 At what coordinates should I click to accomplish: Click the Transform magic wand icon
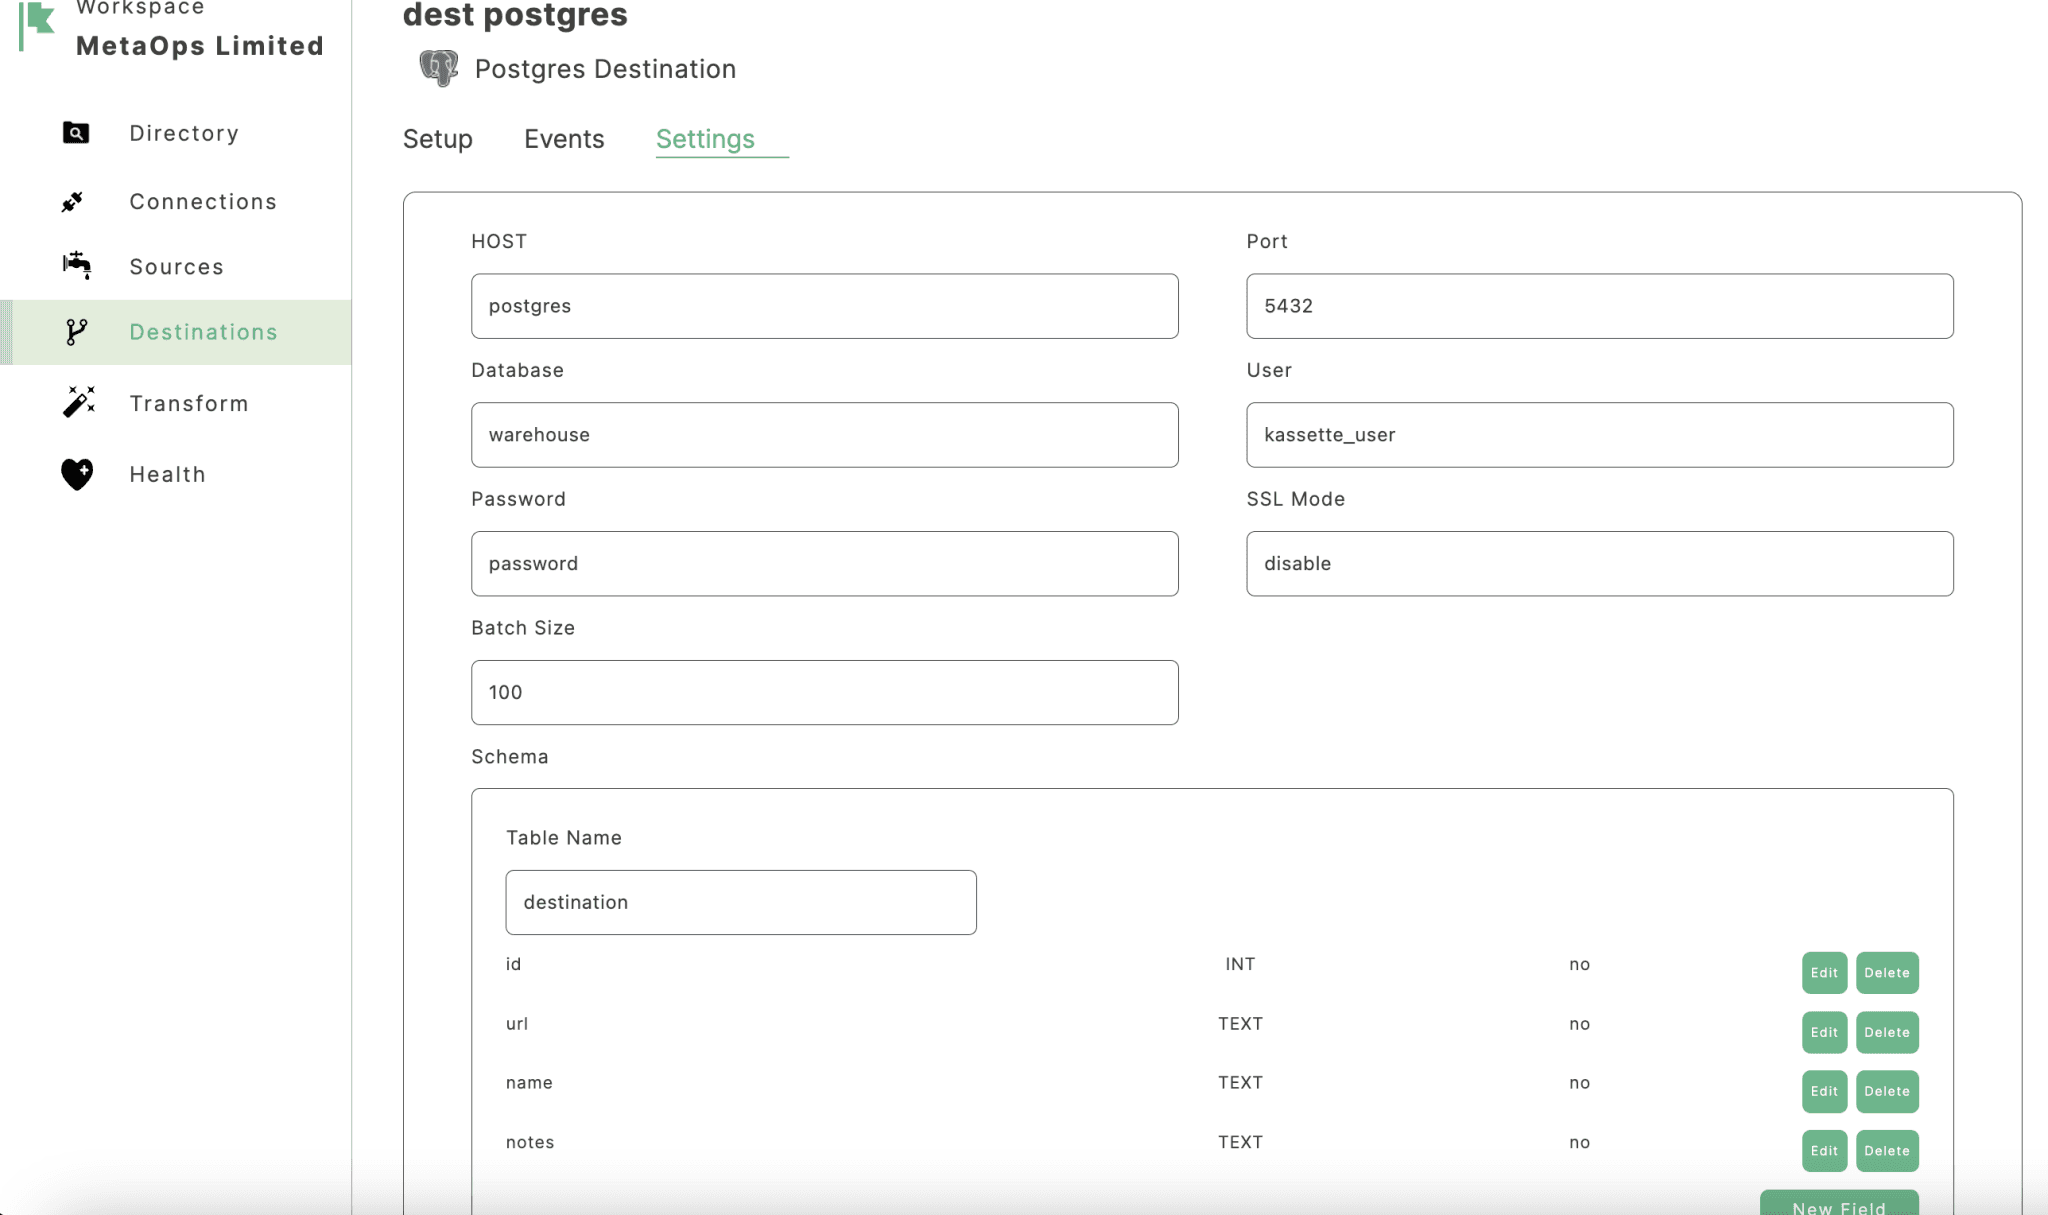coord(78,402)
